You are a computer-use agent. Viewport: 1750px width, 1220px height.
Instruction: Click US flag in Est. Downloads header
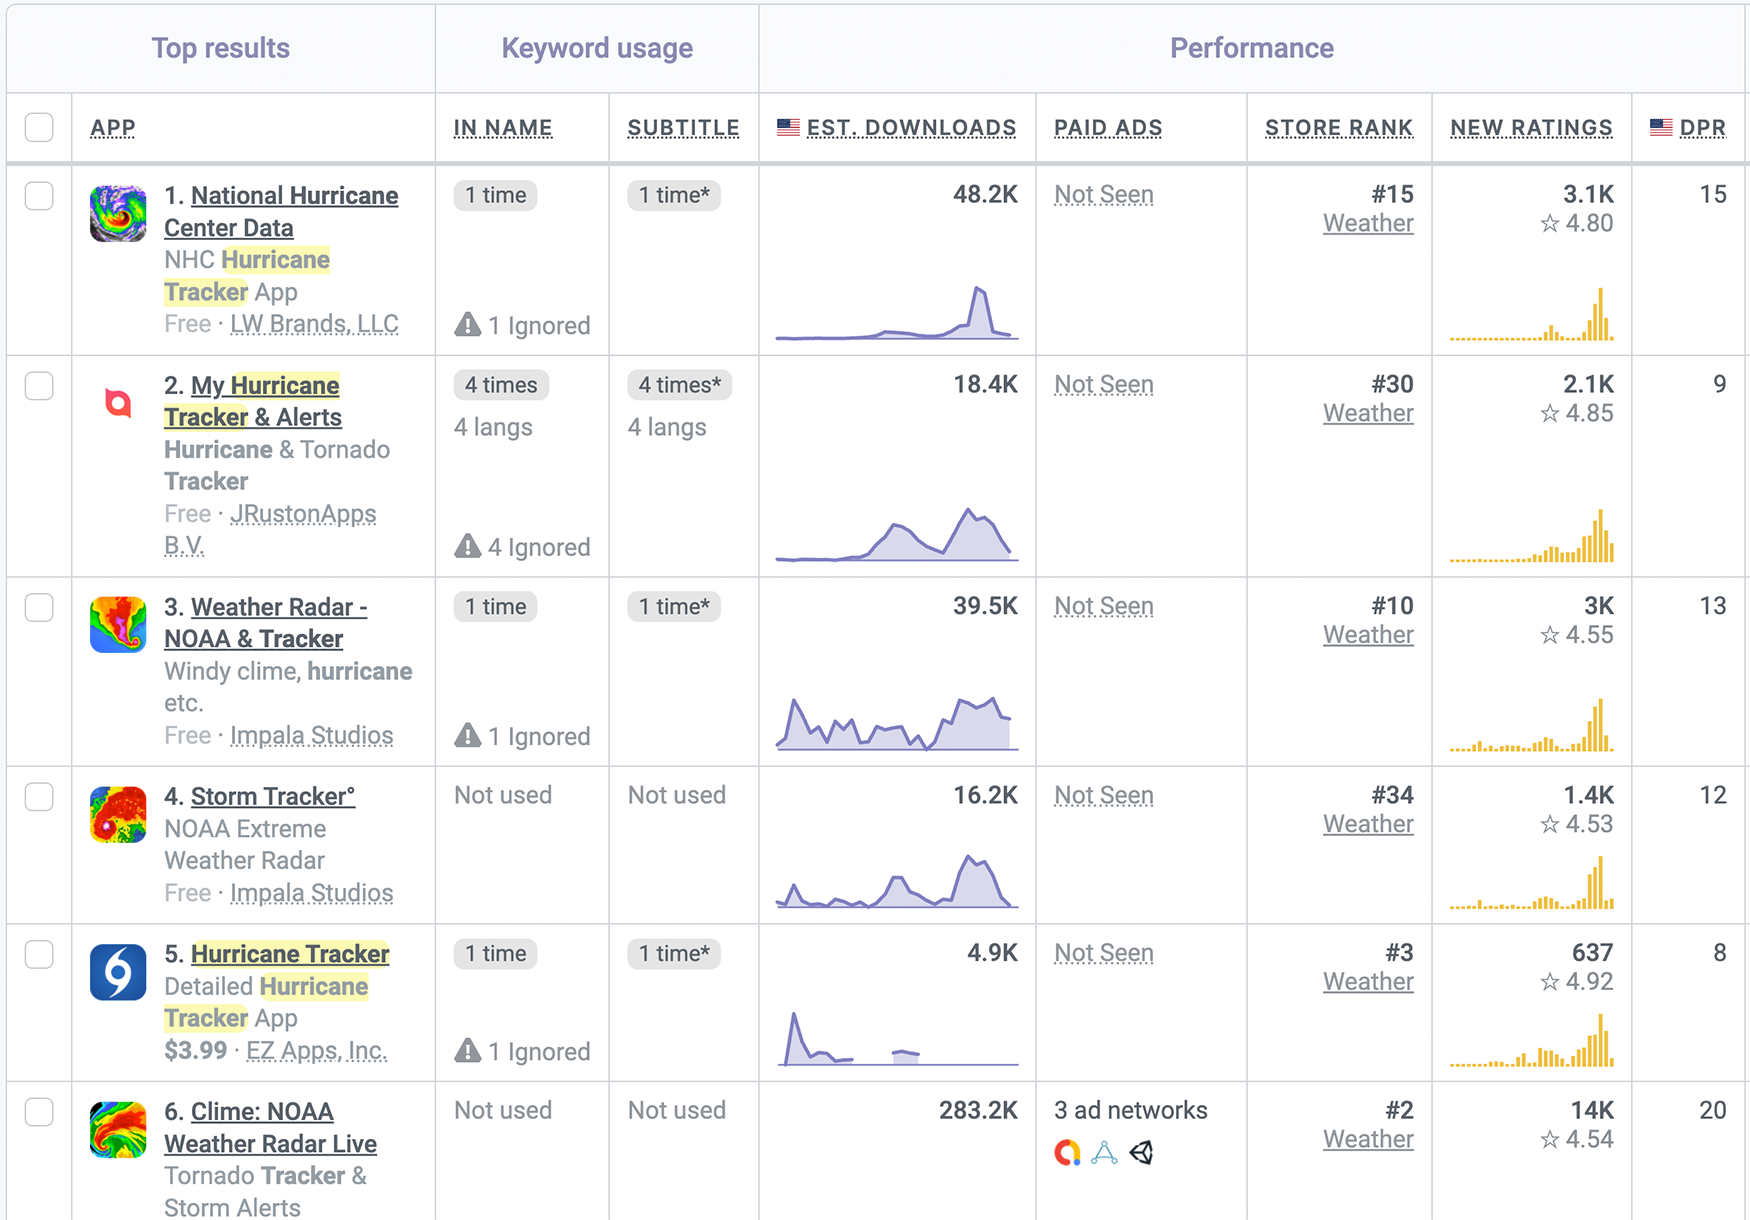pyautogui.click(x=788, y=128)
